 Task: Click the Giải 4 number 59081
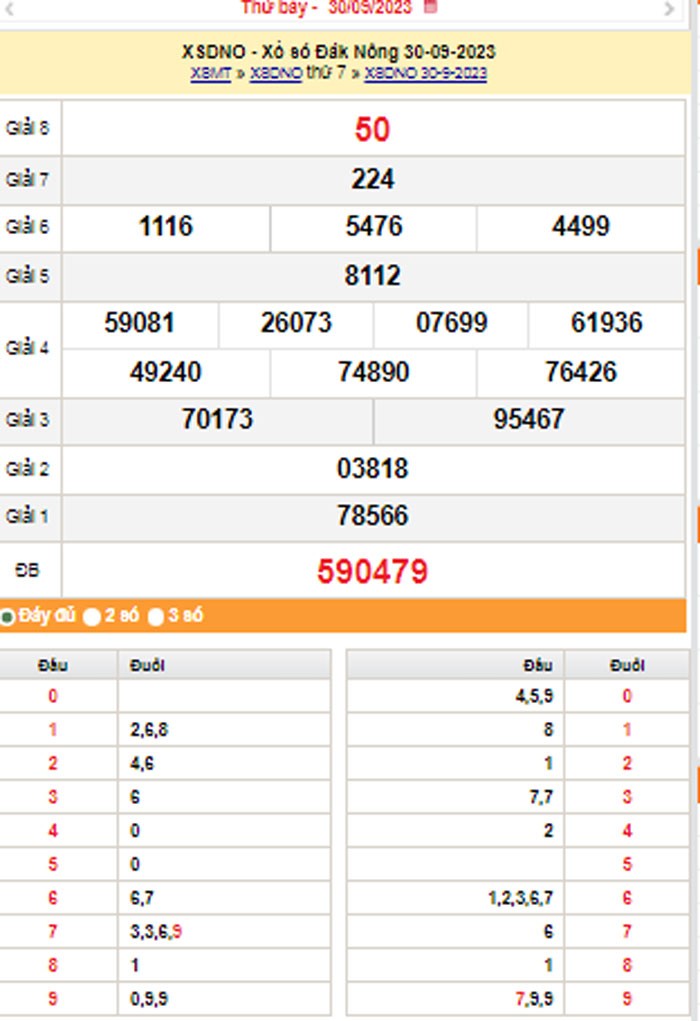[139, 323]
